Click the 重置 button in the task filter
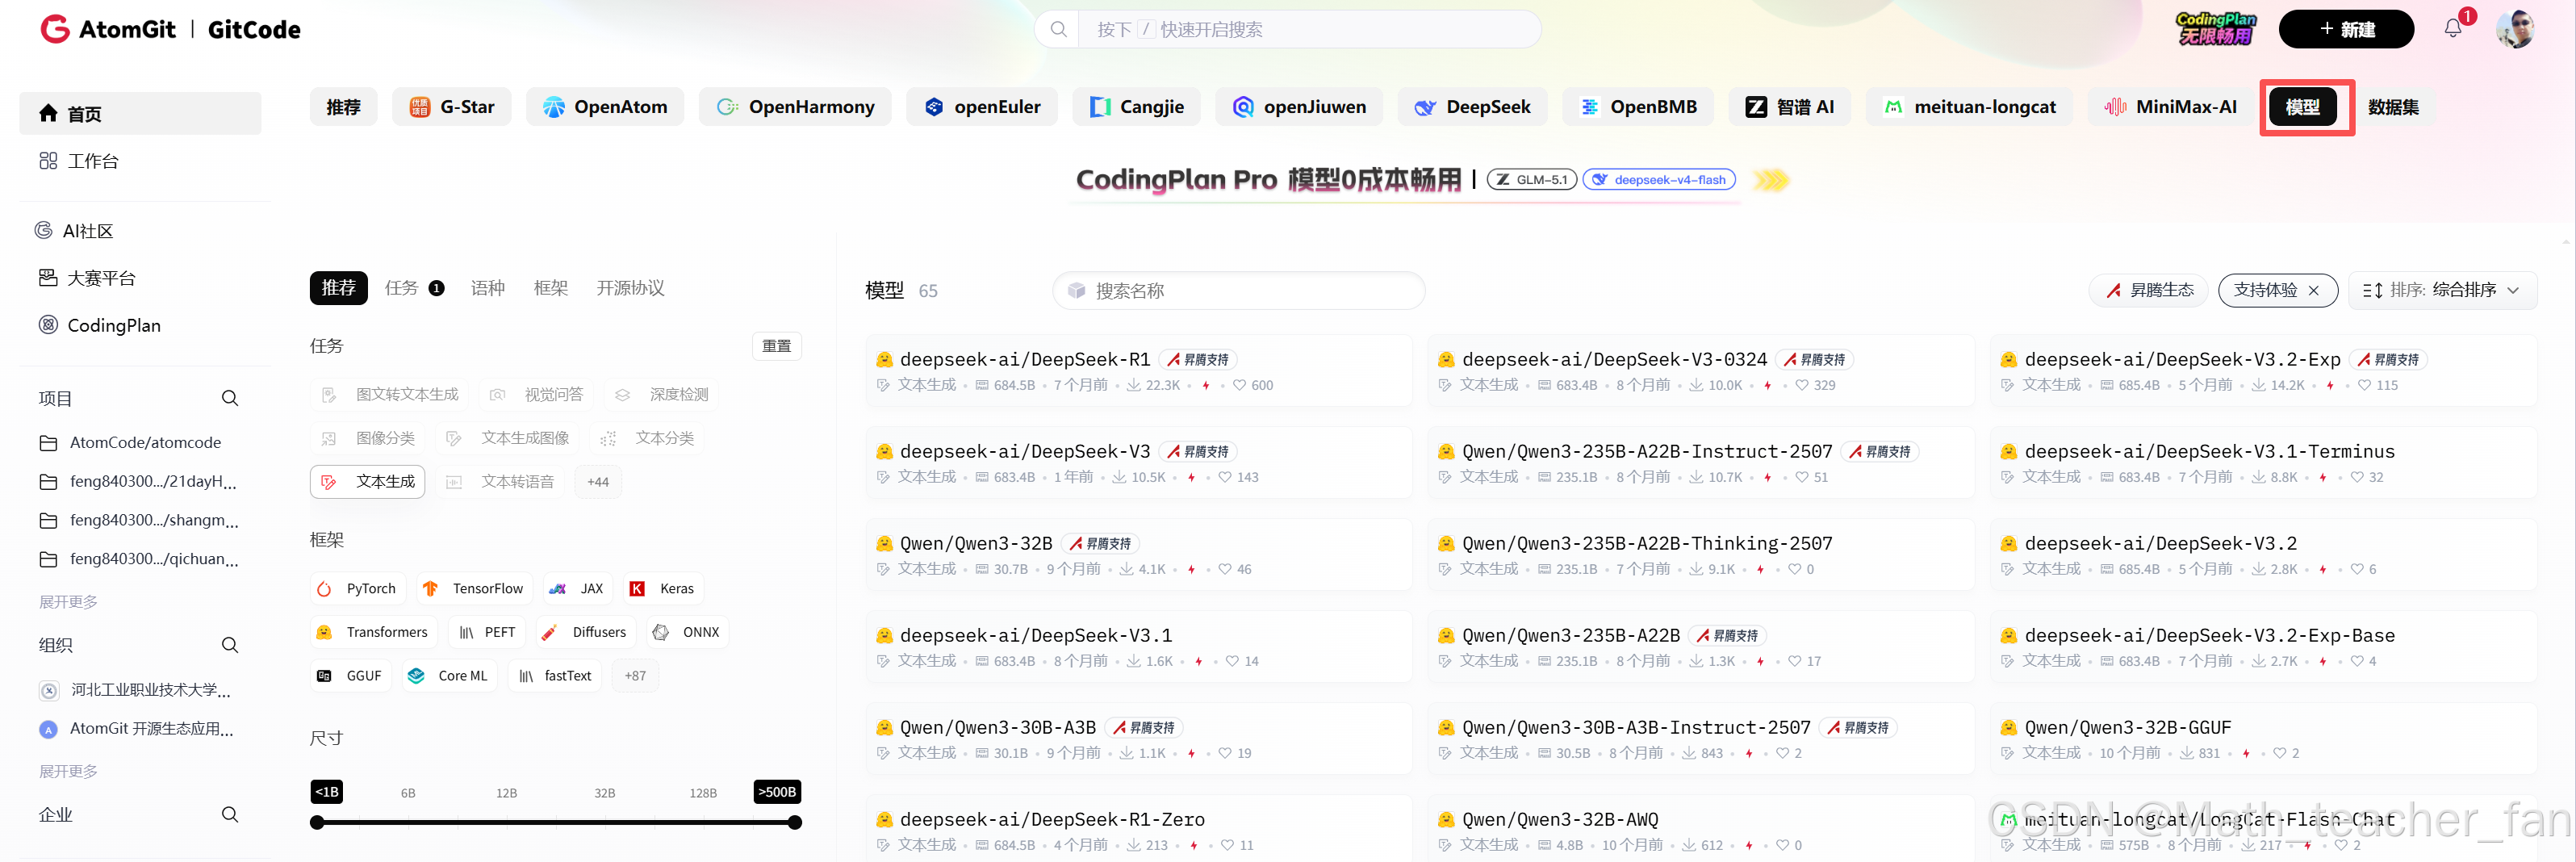Viewport: 2576px width, 862px height. [x=776, y=346]
